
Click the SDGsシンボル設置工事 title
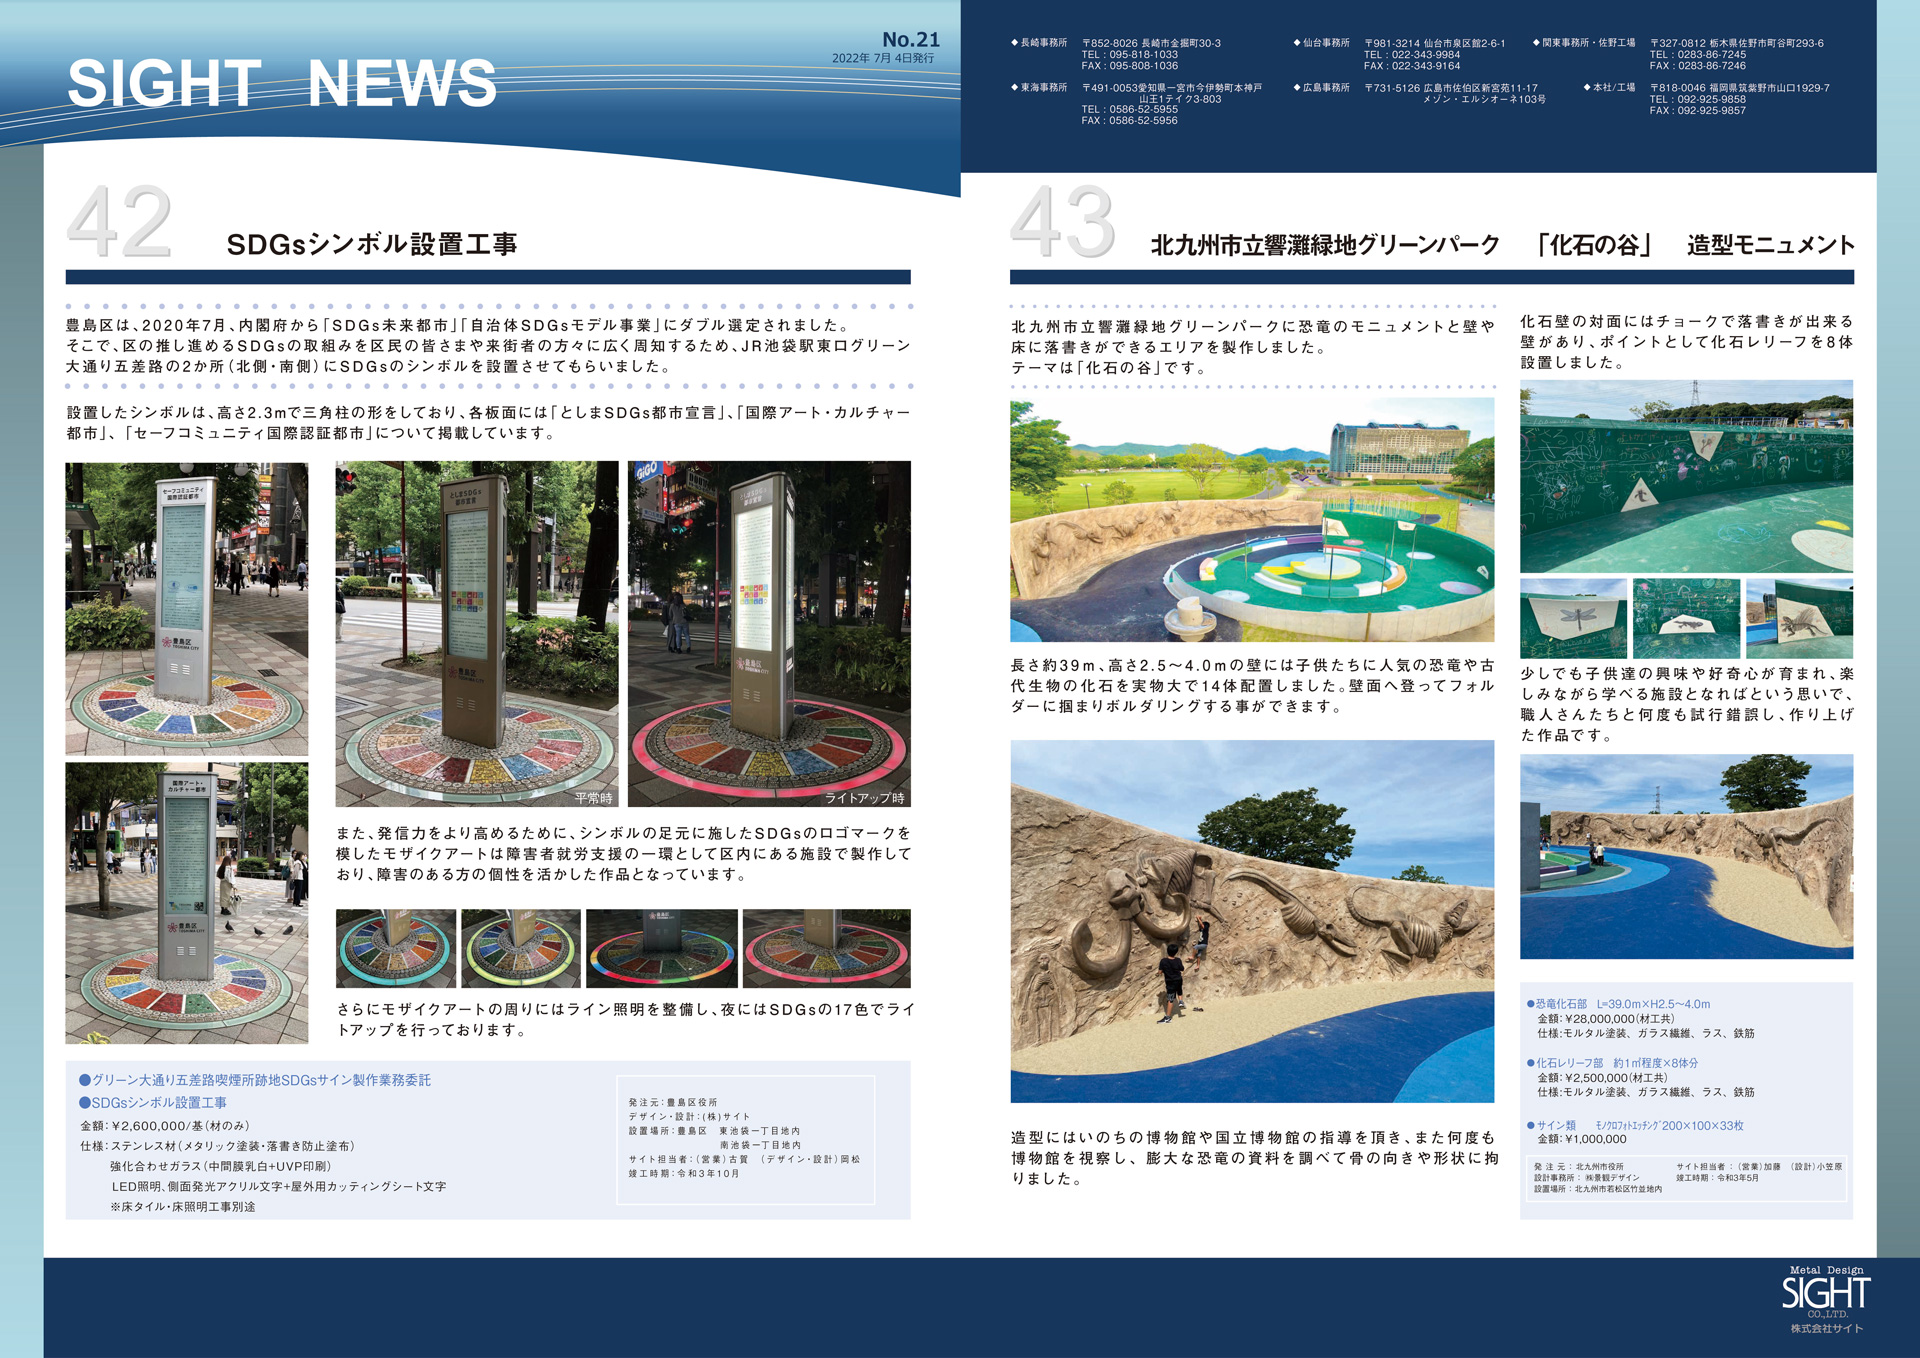(371, 244)
